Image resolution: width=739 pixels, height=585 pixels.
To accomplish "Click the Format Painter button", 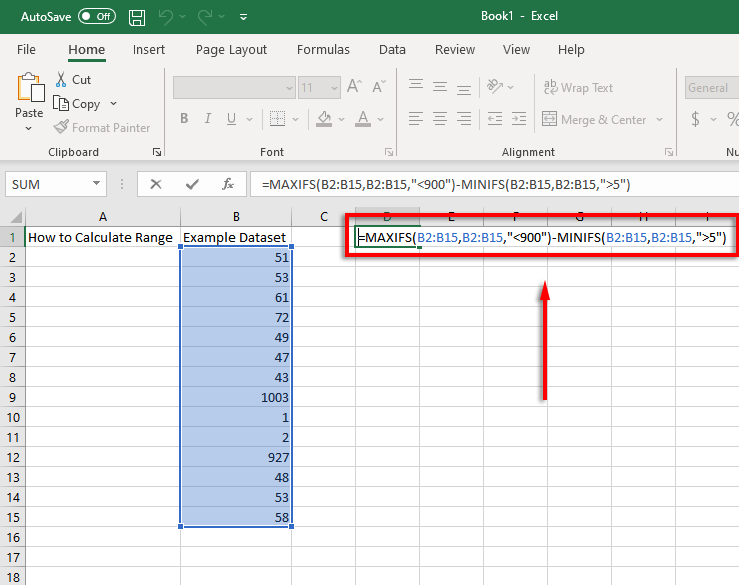I will 102,128.
